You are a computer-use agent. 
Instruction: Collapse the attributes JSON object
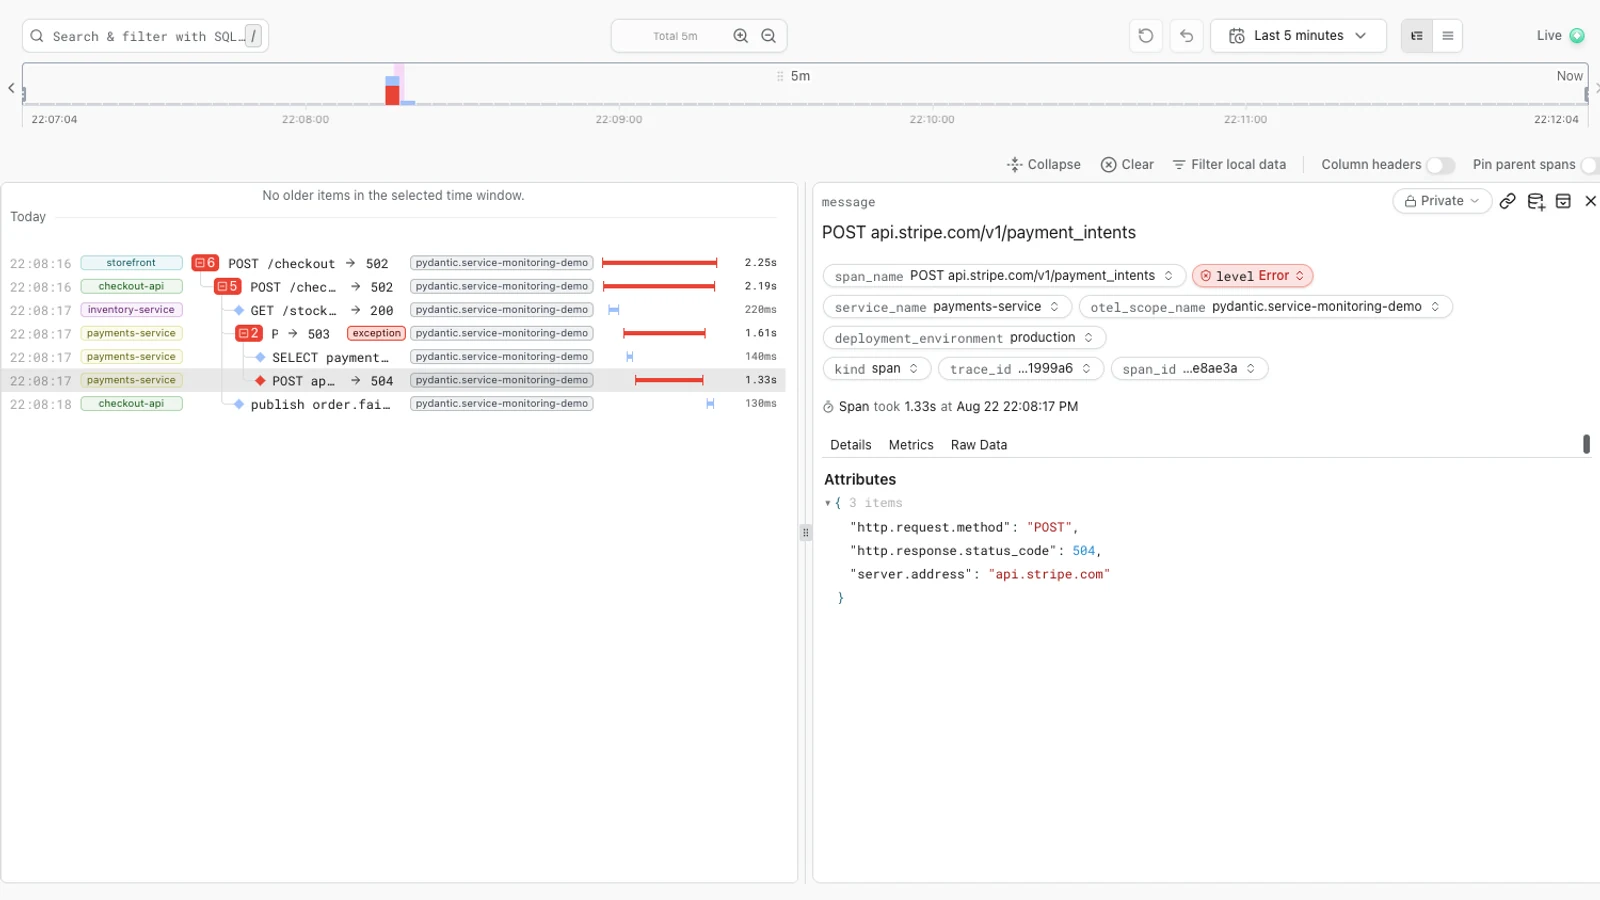point(828,503)
